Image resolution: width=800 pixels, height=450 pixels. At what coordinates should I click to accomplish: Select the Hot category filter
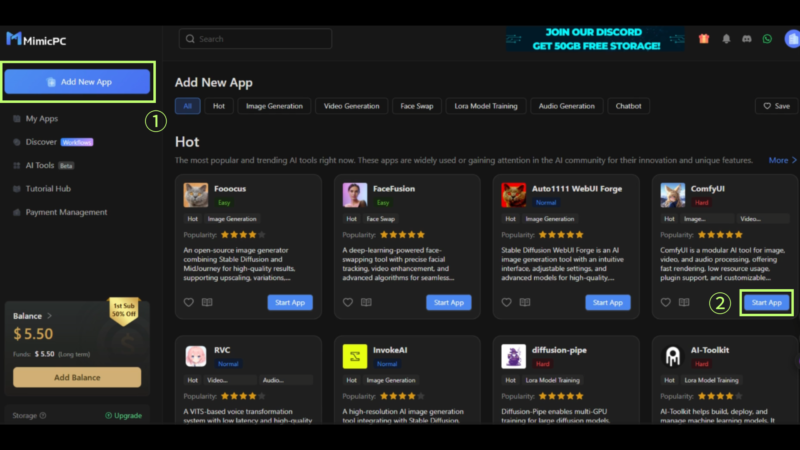219,106
